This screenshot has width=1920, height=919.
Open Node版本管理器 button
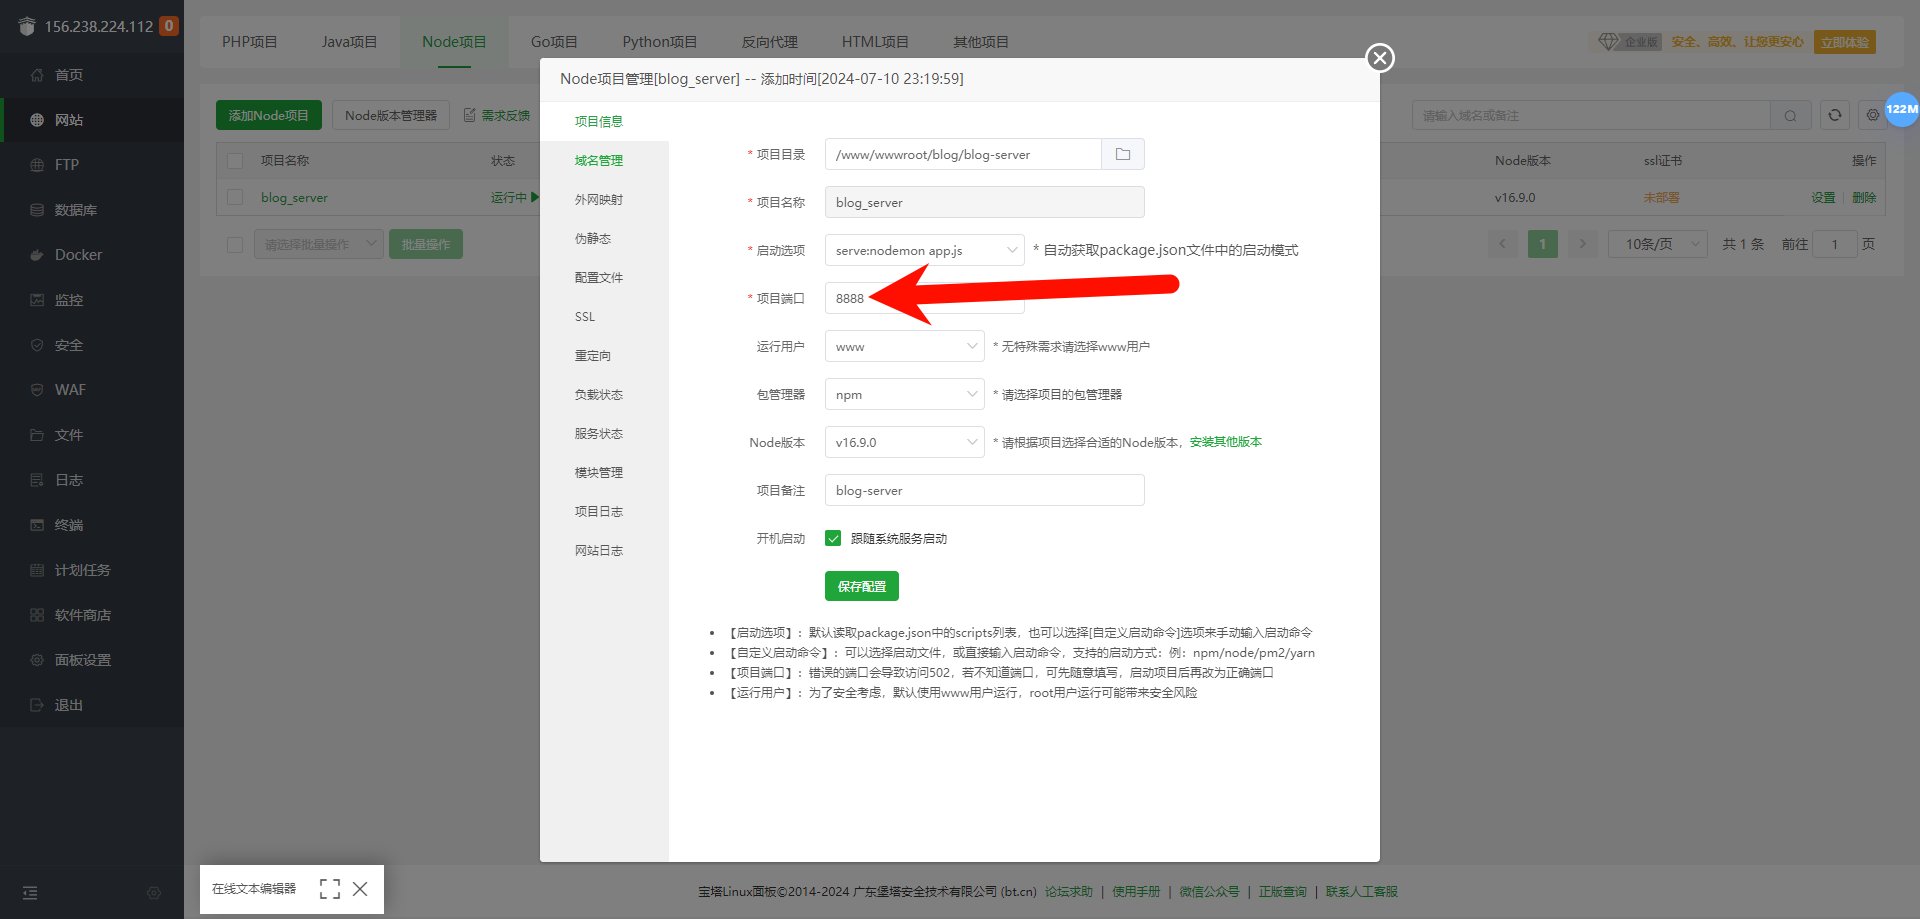click(391, 115)
